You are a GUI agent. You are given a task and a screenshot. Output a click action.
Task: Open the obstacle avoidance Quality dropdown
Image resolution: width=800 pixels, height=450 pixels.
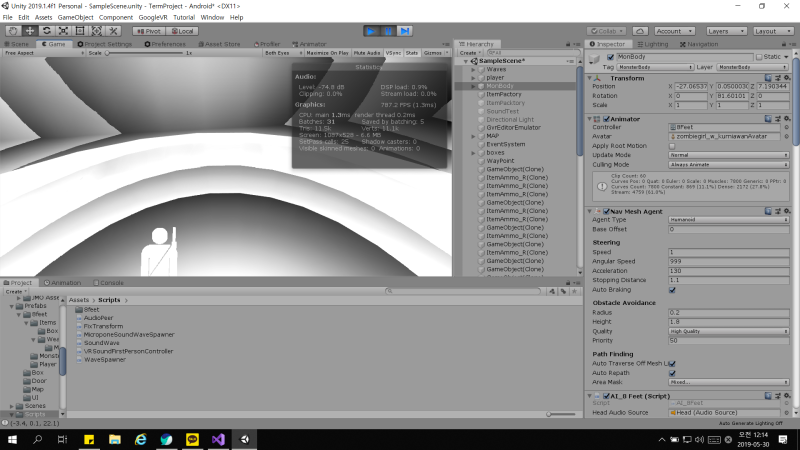[x=729, y=331]
